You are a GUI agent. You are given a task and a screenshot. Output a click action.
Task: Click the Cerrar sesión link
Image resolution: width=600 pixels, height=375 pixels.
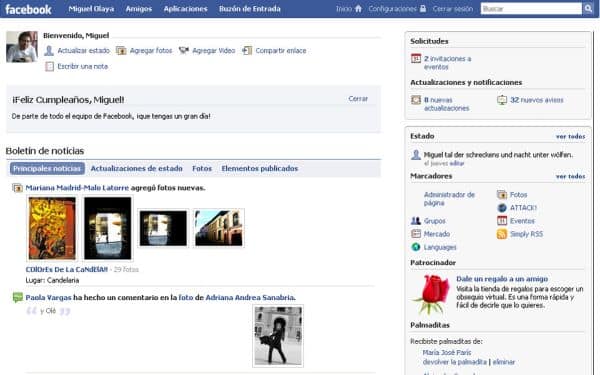[x=453, y=8]
